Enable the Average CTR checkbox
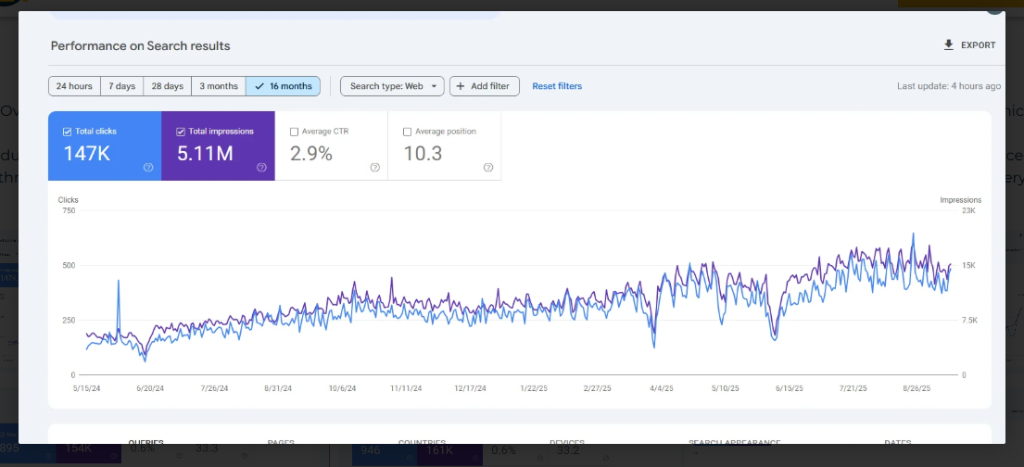1024x467 pixels. point(294,132)
